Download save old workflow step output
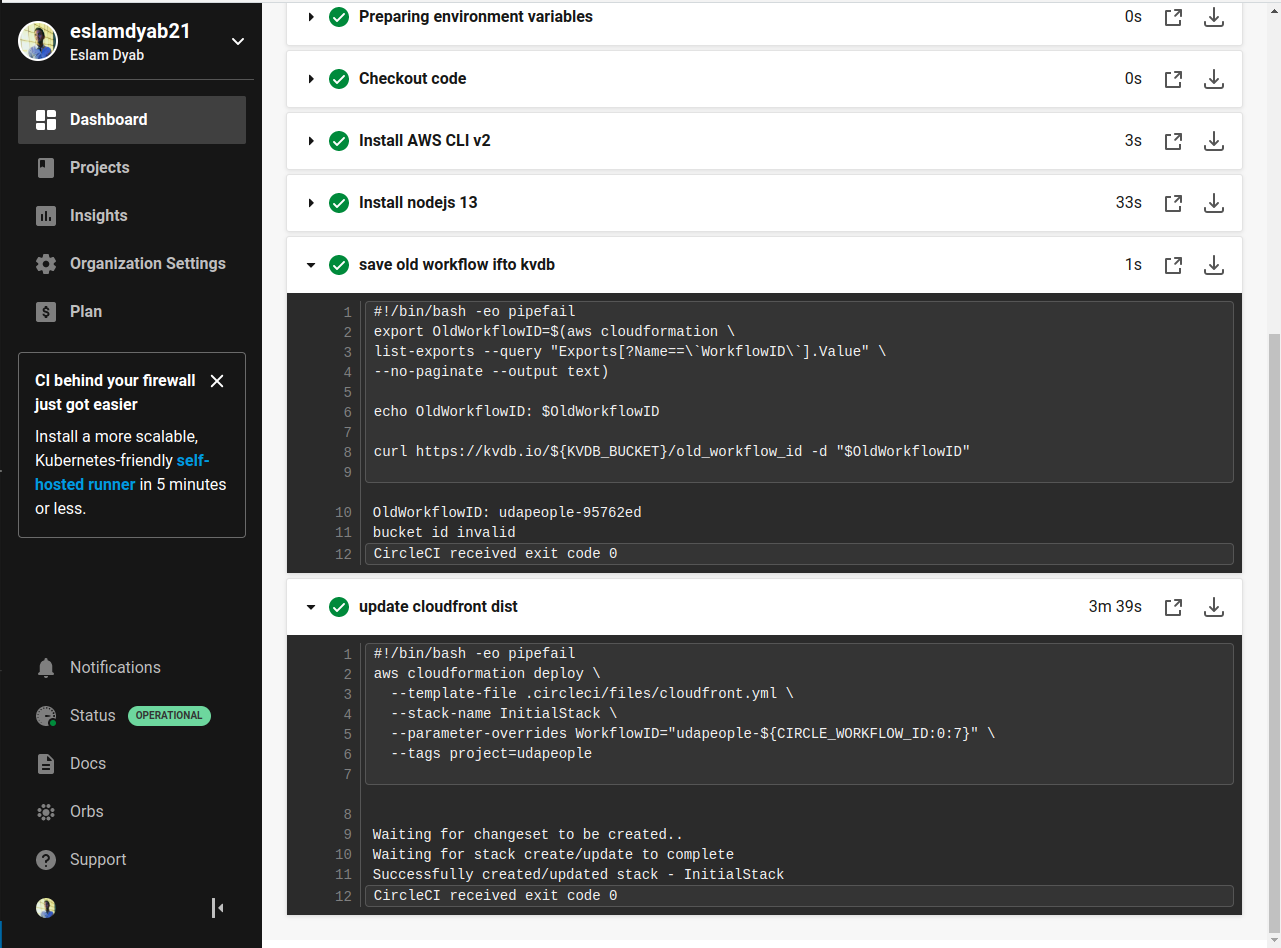Screen dimensions: 1281x948 [x=1214, y=265]
